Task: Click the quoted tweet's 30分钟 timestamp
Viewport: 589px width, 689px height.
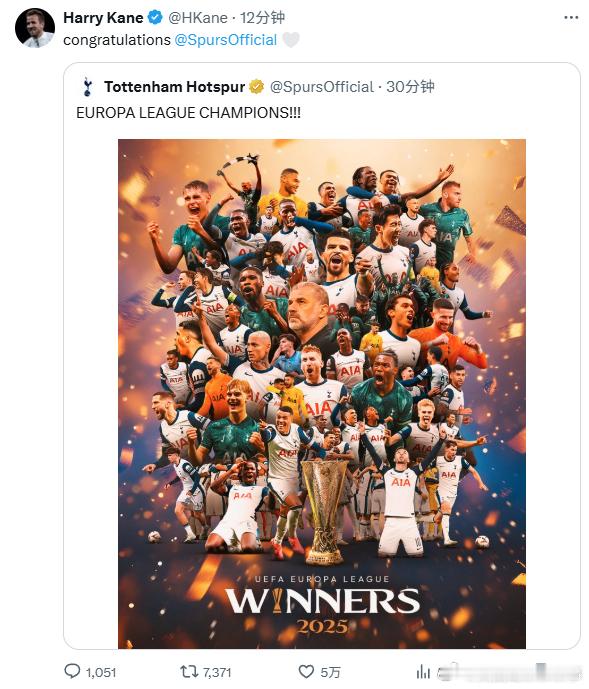Action: (x=410, y=87)
